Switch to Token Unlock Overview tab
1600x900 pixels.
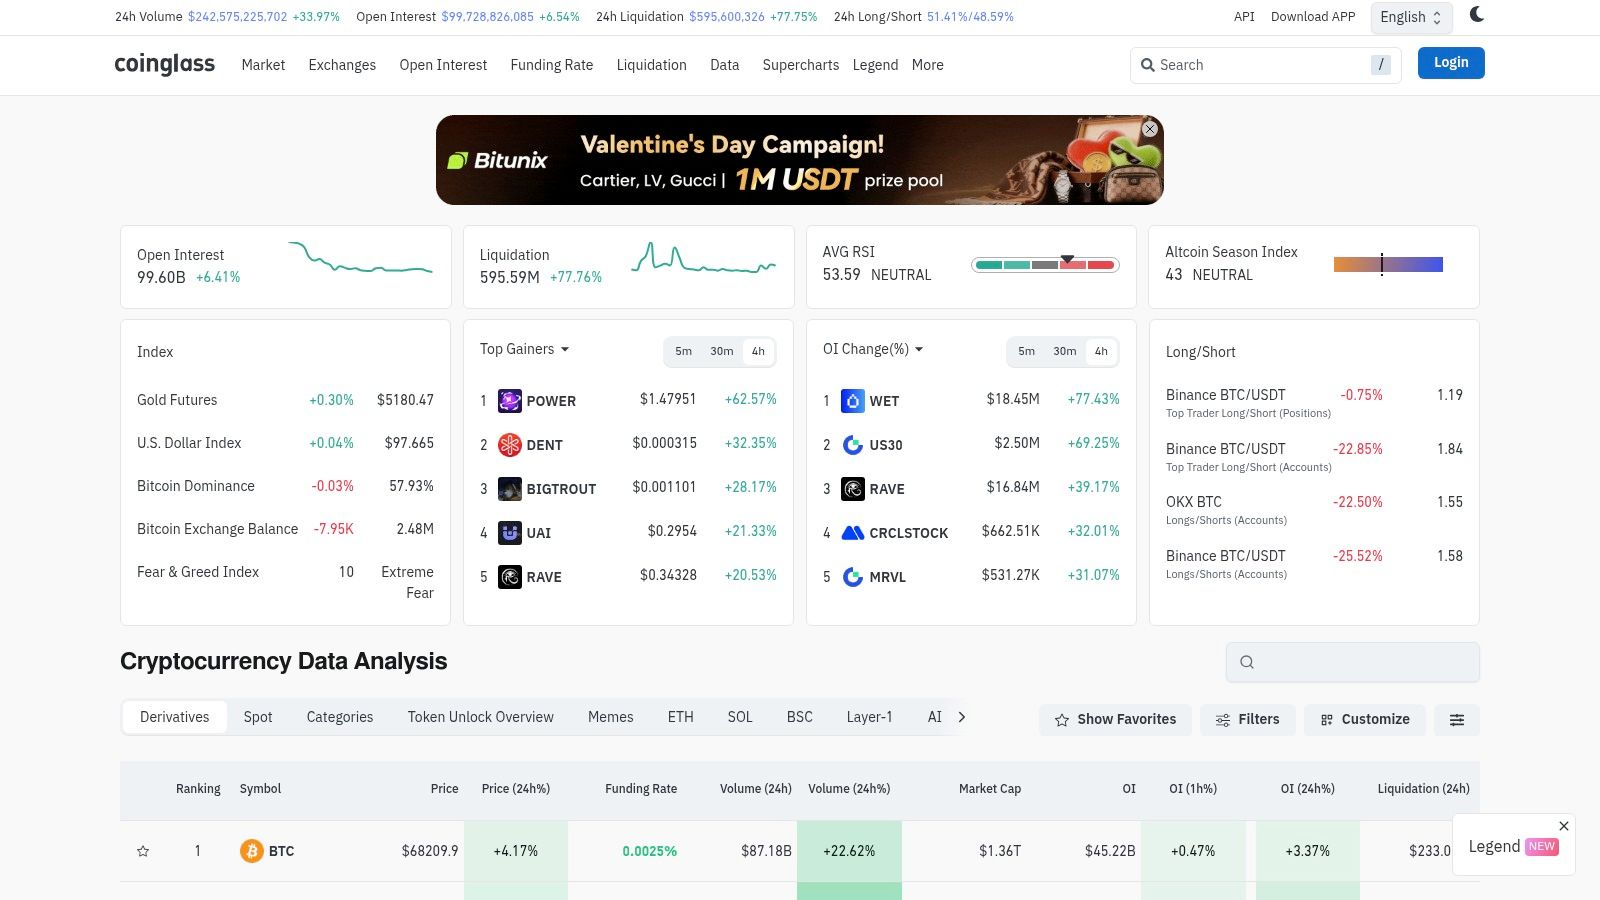pyautogui.click(x=481, y=717)
